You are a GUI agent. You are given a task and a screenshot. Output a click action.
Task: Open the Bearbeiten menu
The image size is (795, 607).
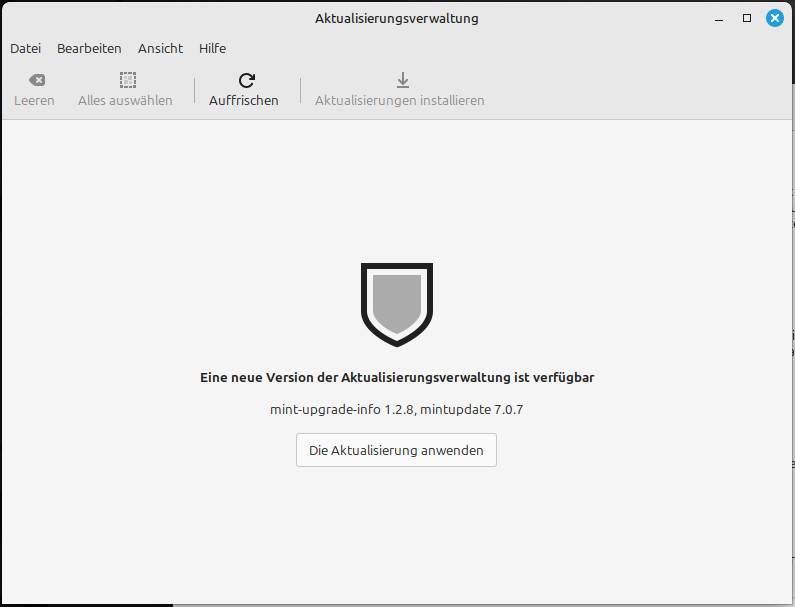point(89,48)
